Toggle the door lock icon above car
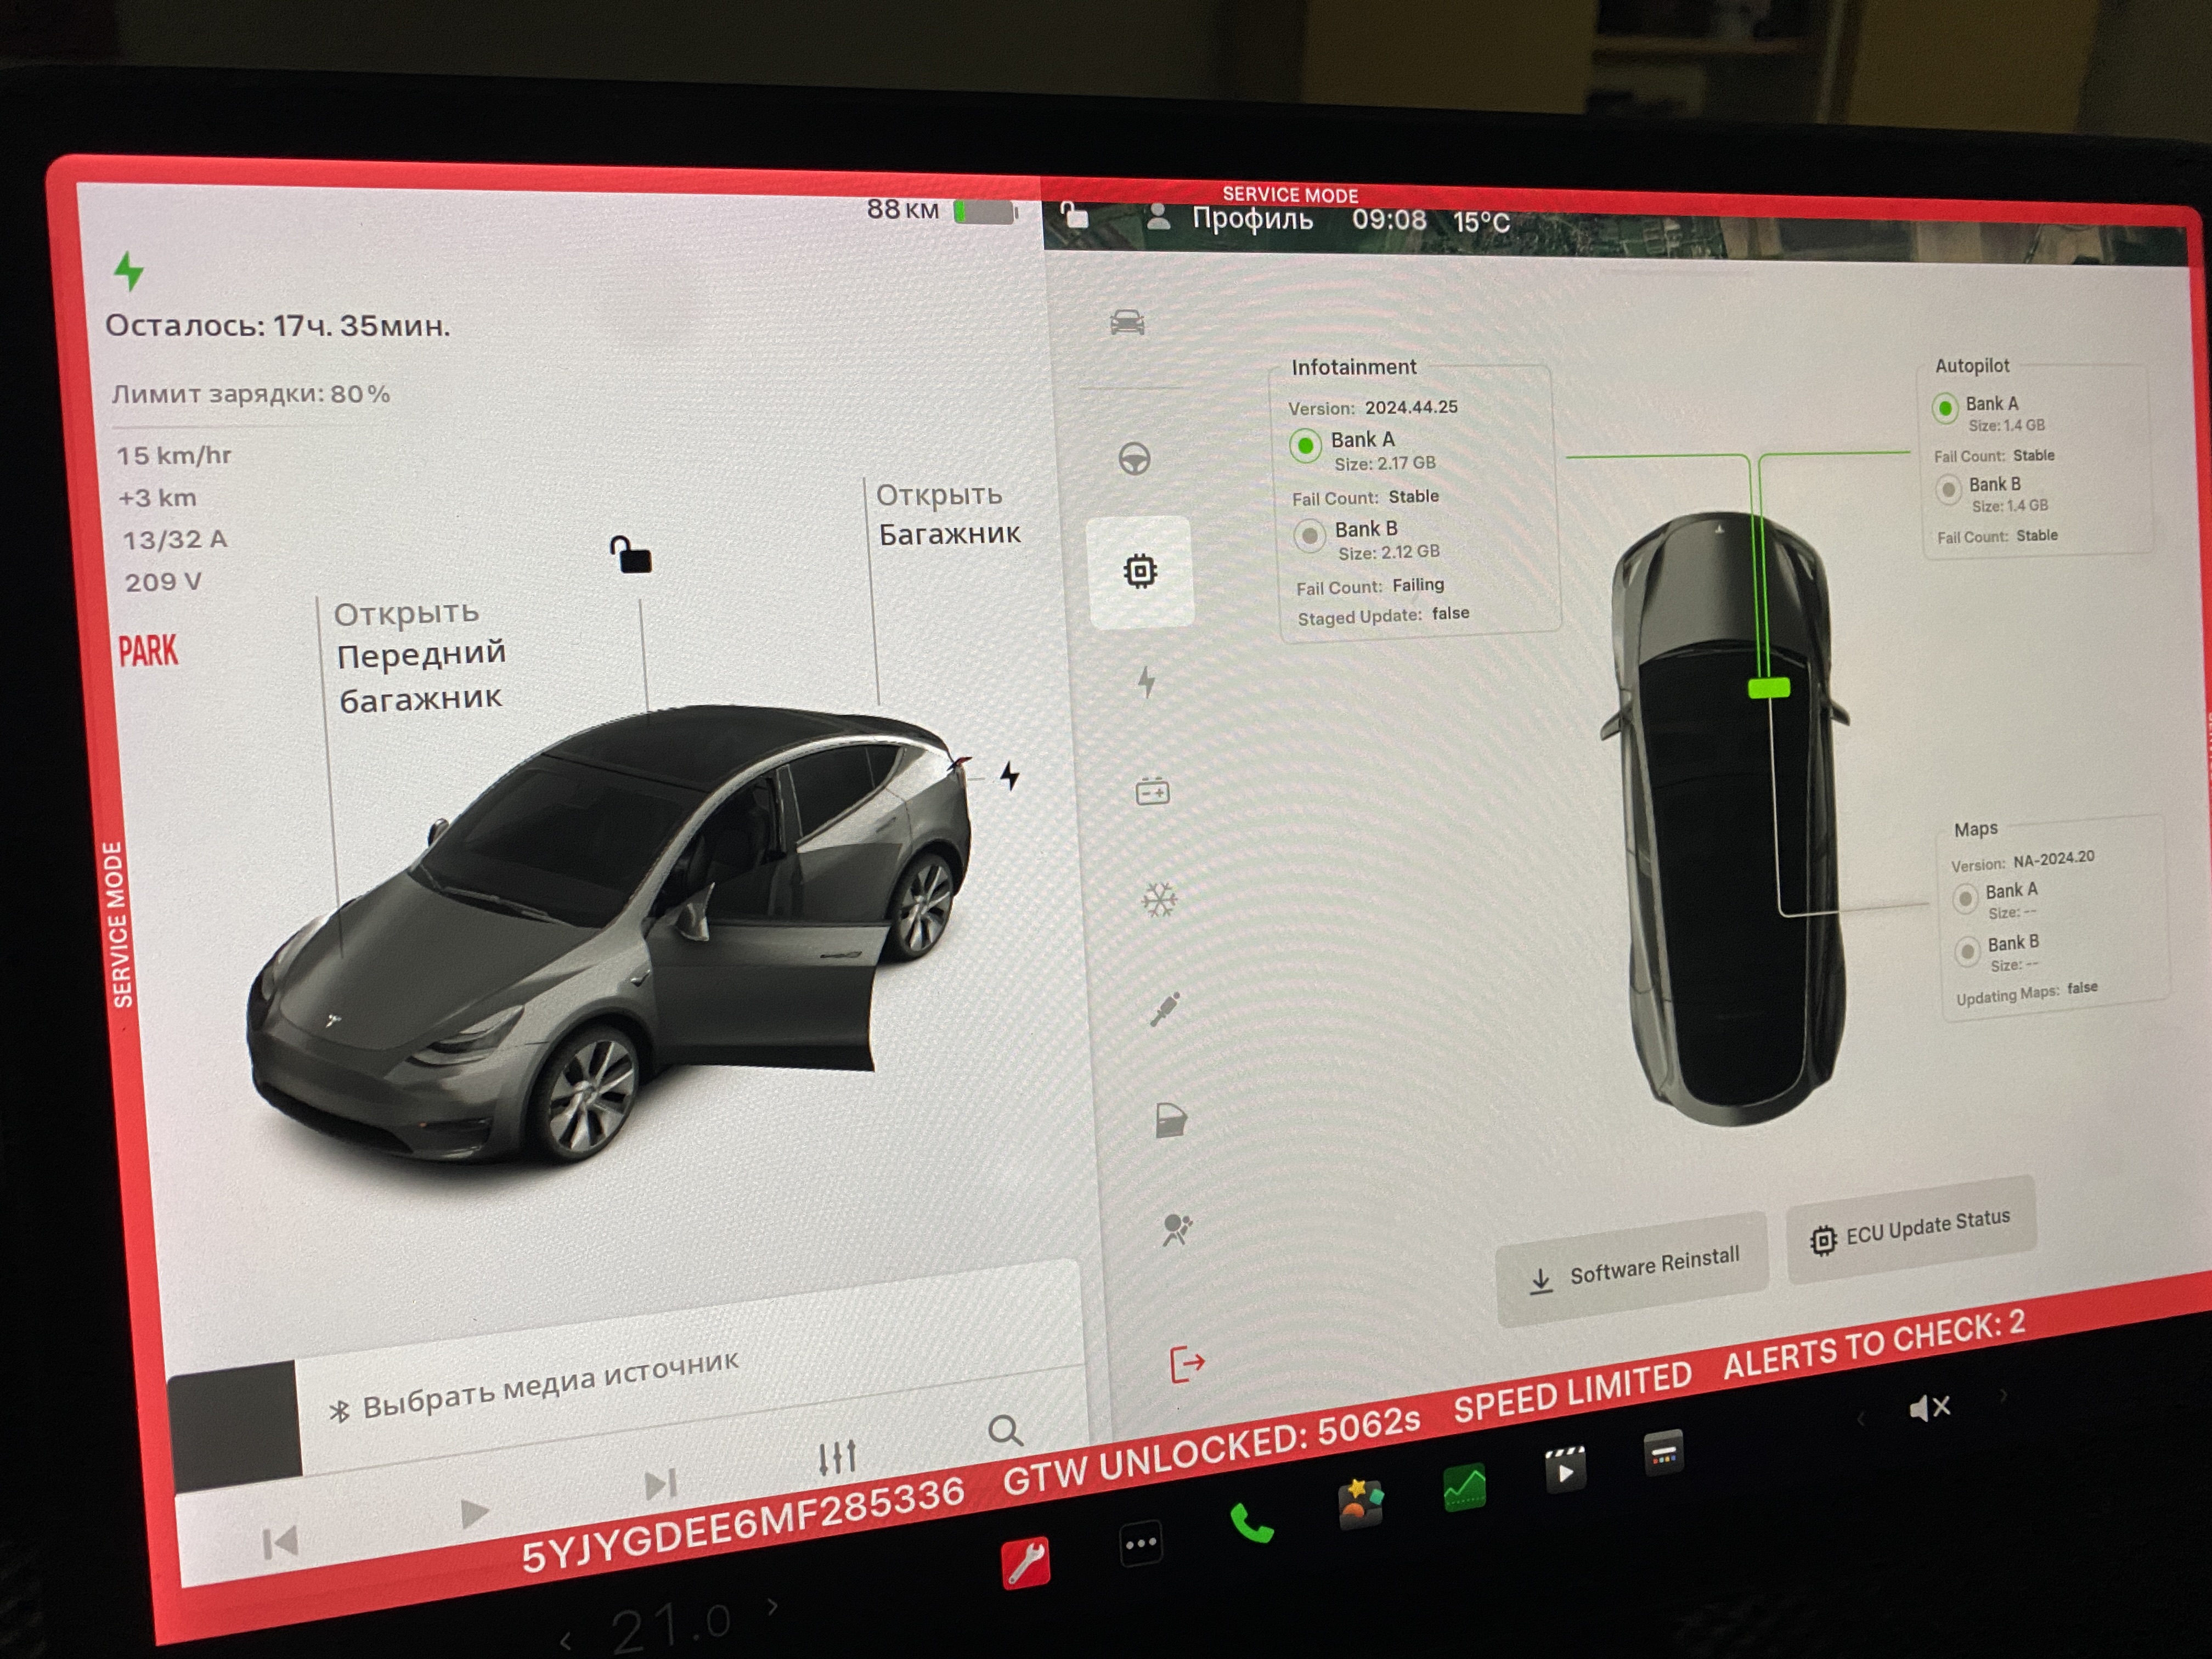This screenshot has height=1659, width=2212. tap(631, 554)
